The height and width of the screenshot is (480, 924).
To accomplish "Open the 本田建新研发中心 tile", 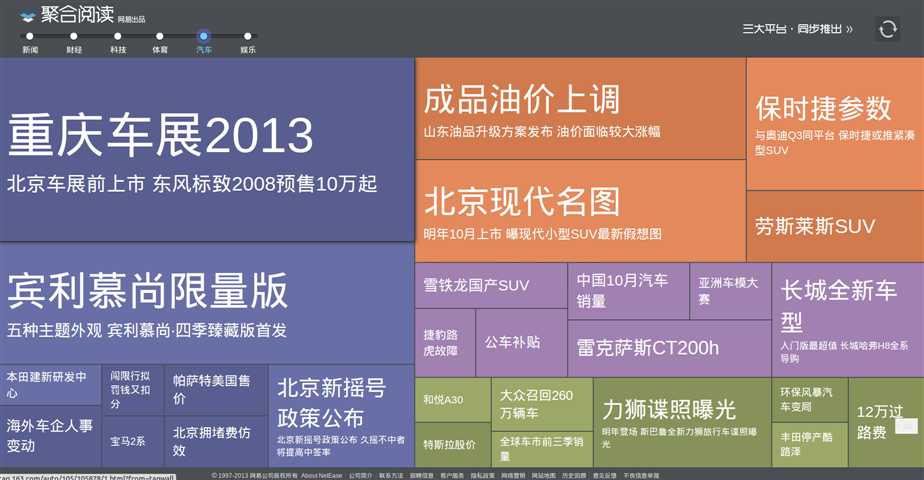I will click(50, 384).
